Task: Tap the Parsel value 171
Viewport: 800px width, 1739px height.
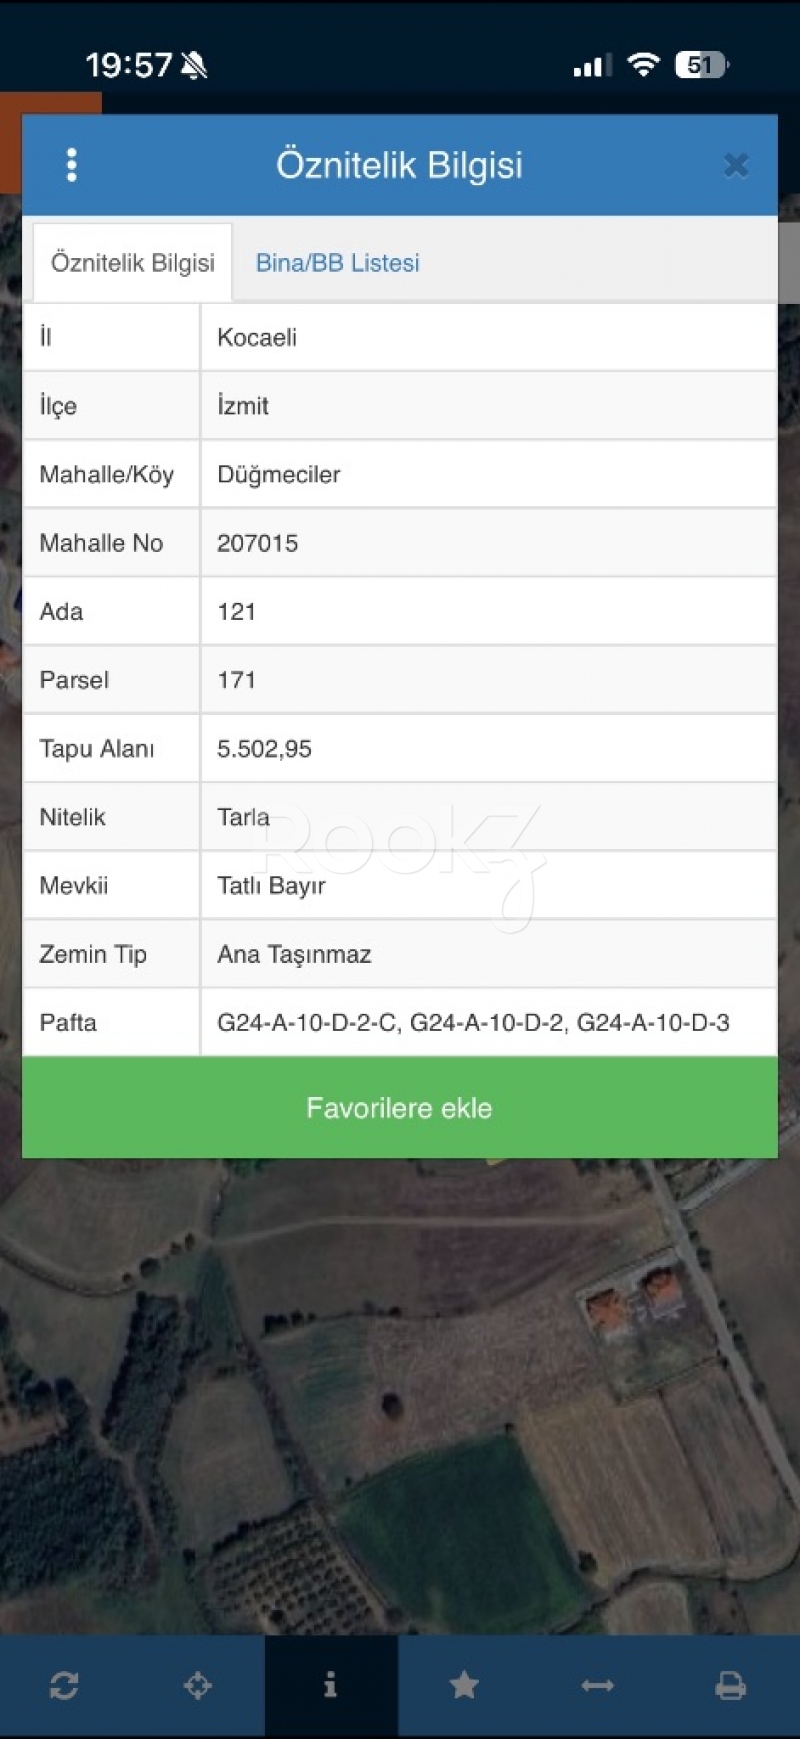Action: (237, 680)
